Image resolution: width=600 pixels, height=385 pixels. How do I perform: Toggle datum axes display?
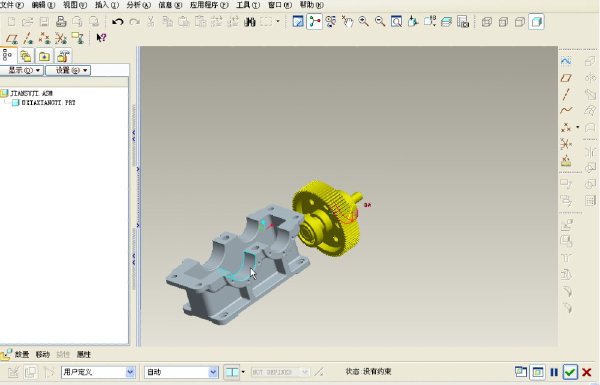click(x=28, y=38)
